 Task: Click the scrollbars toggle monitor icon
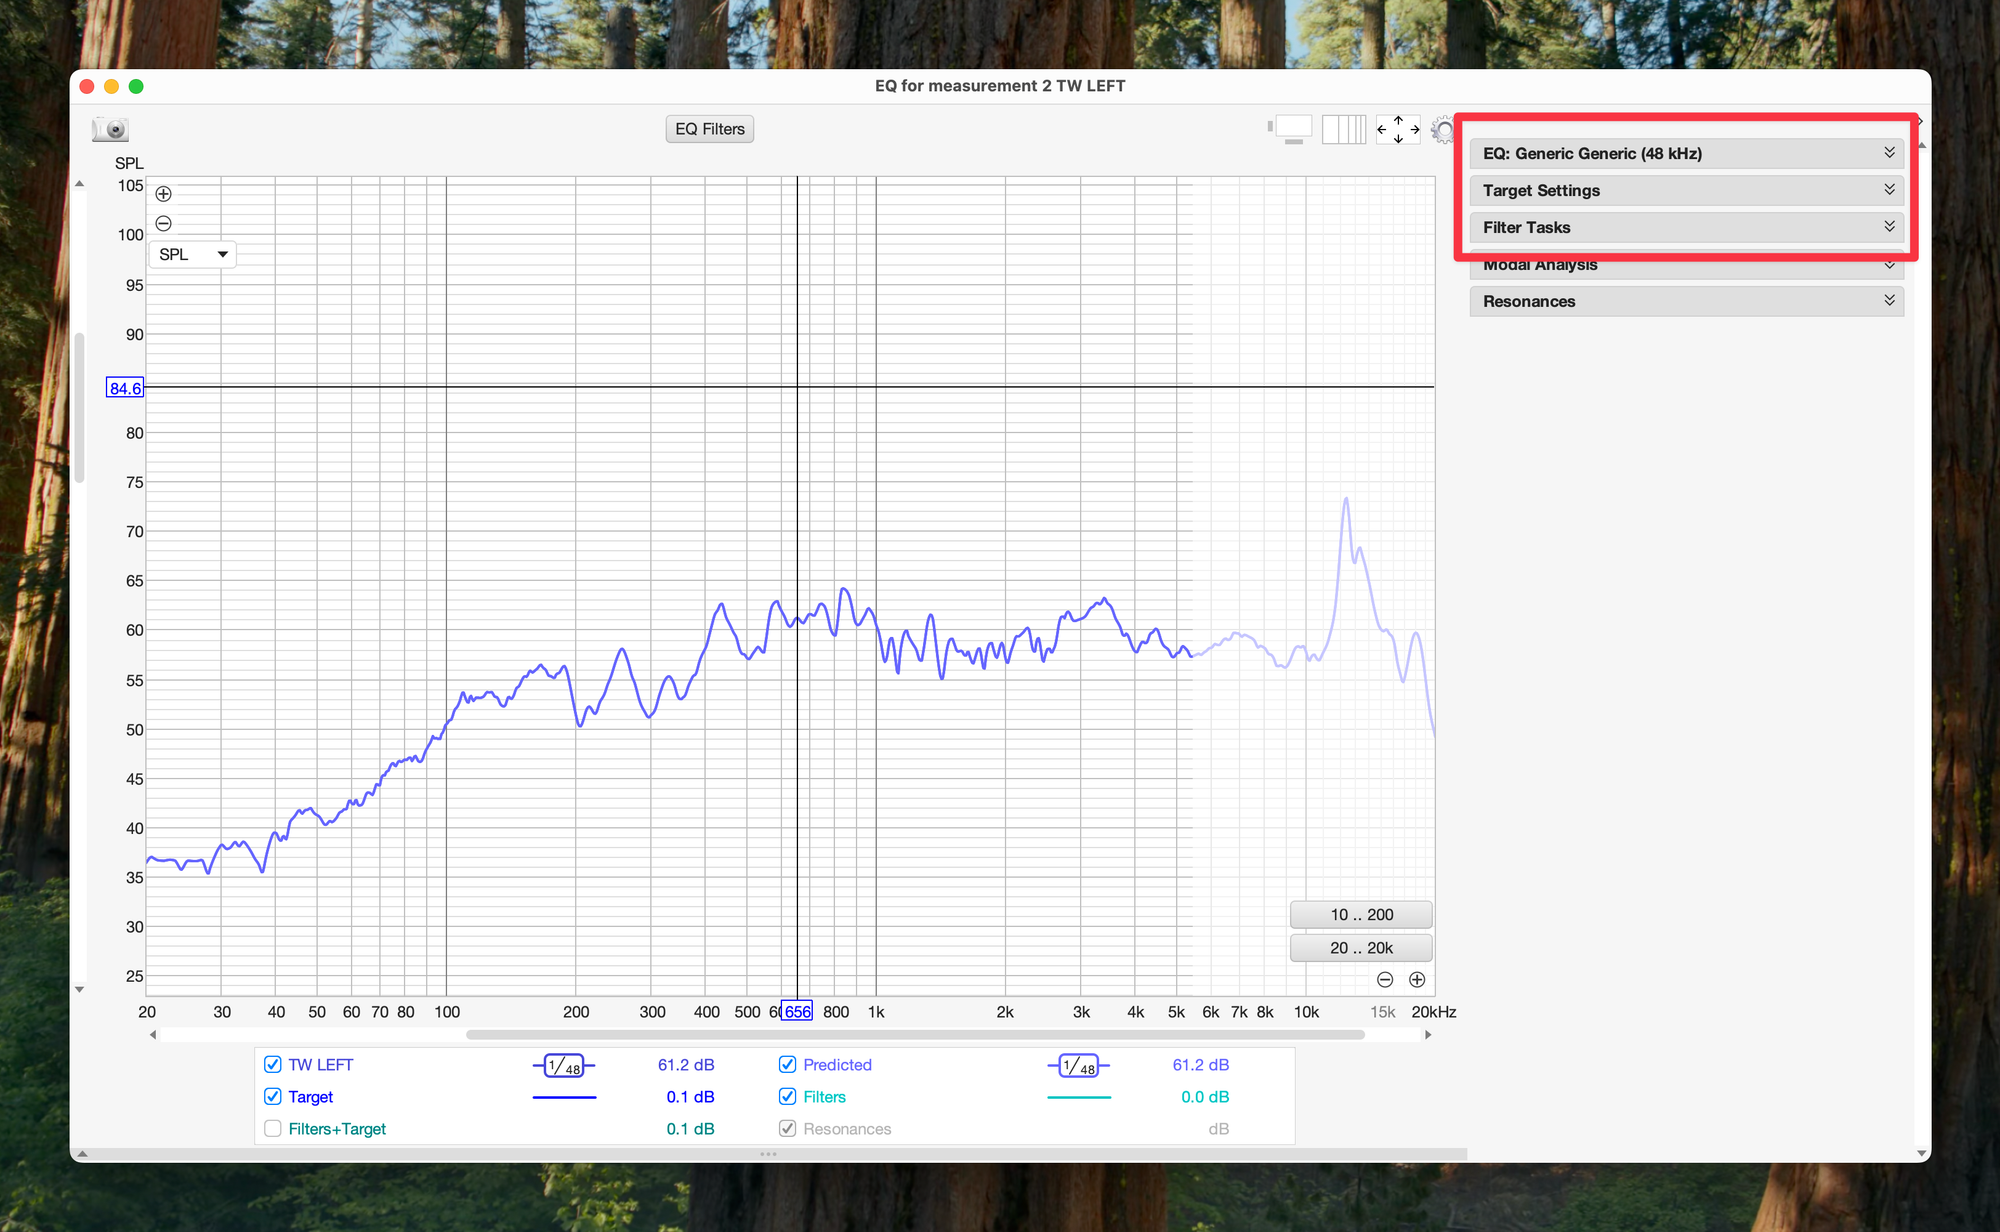[x=1291, y=129]
